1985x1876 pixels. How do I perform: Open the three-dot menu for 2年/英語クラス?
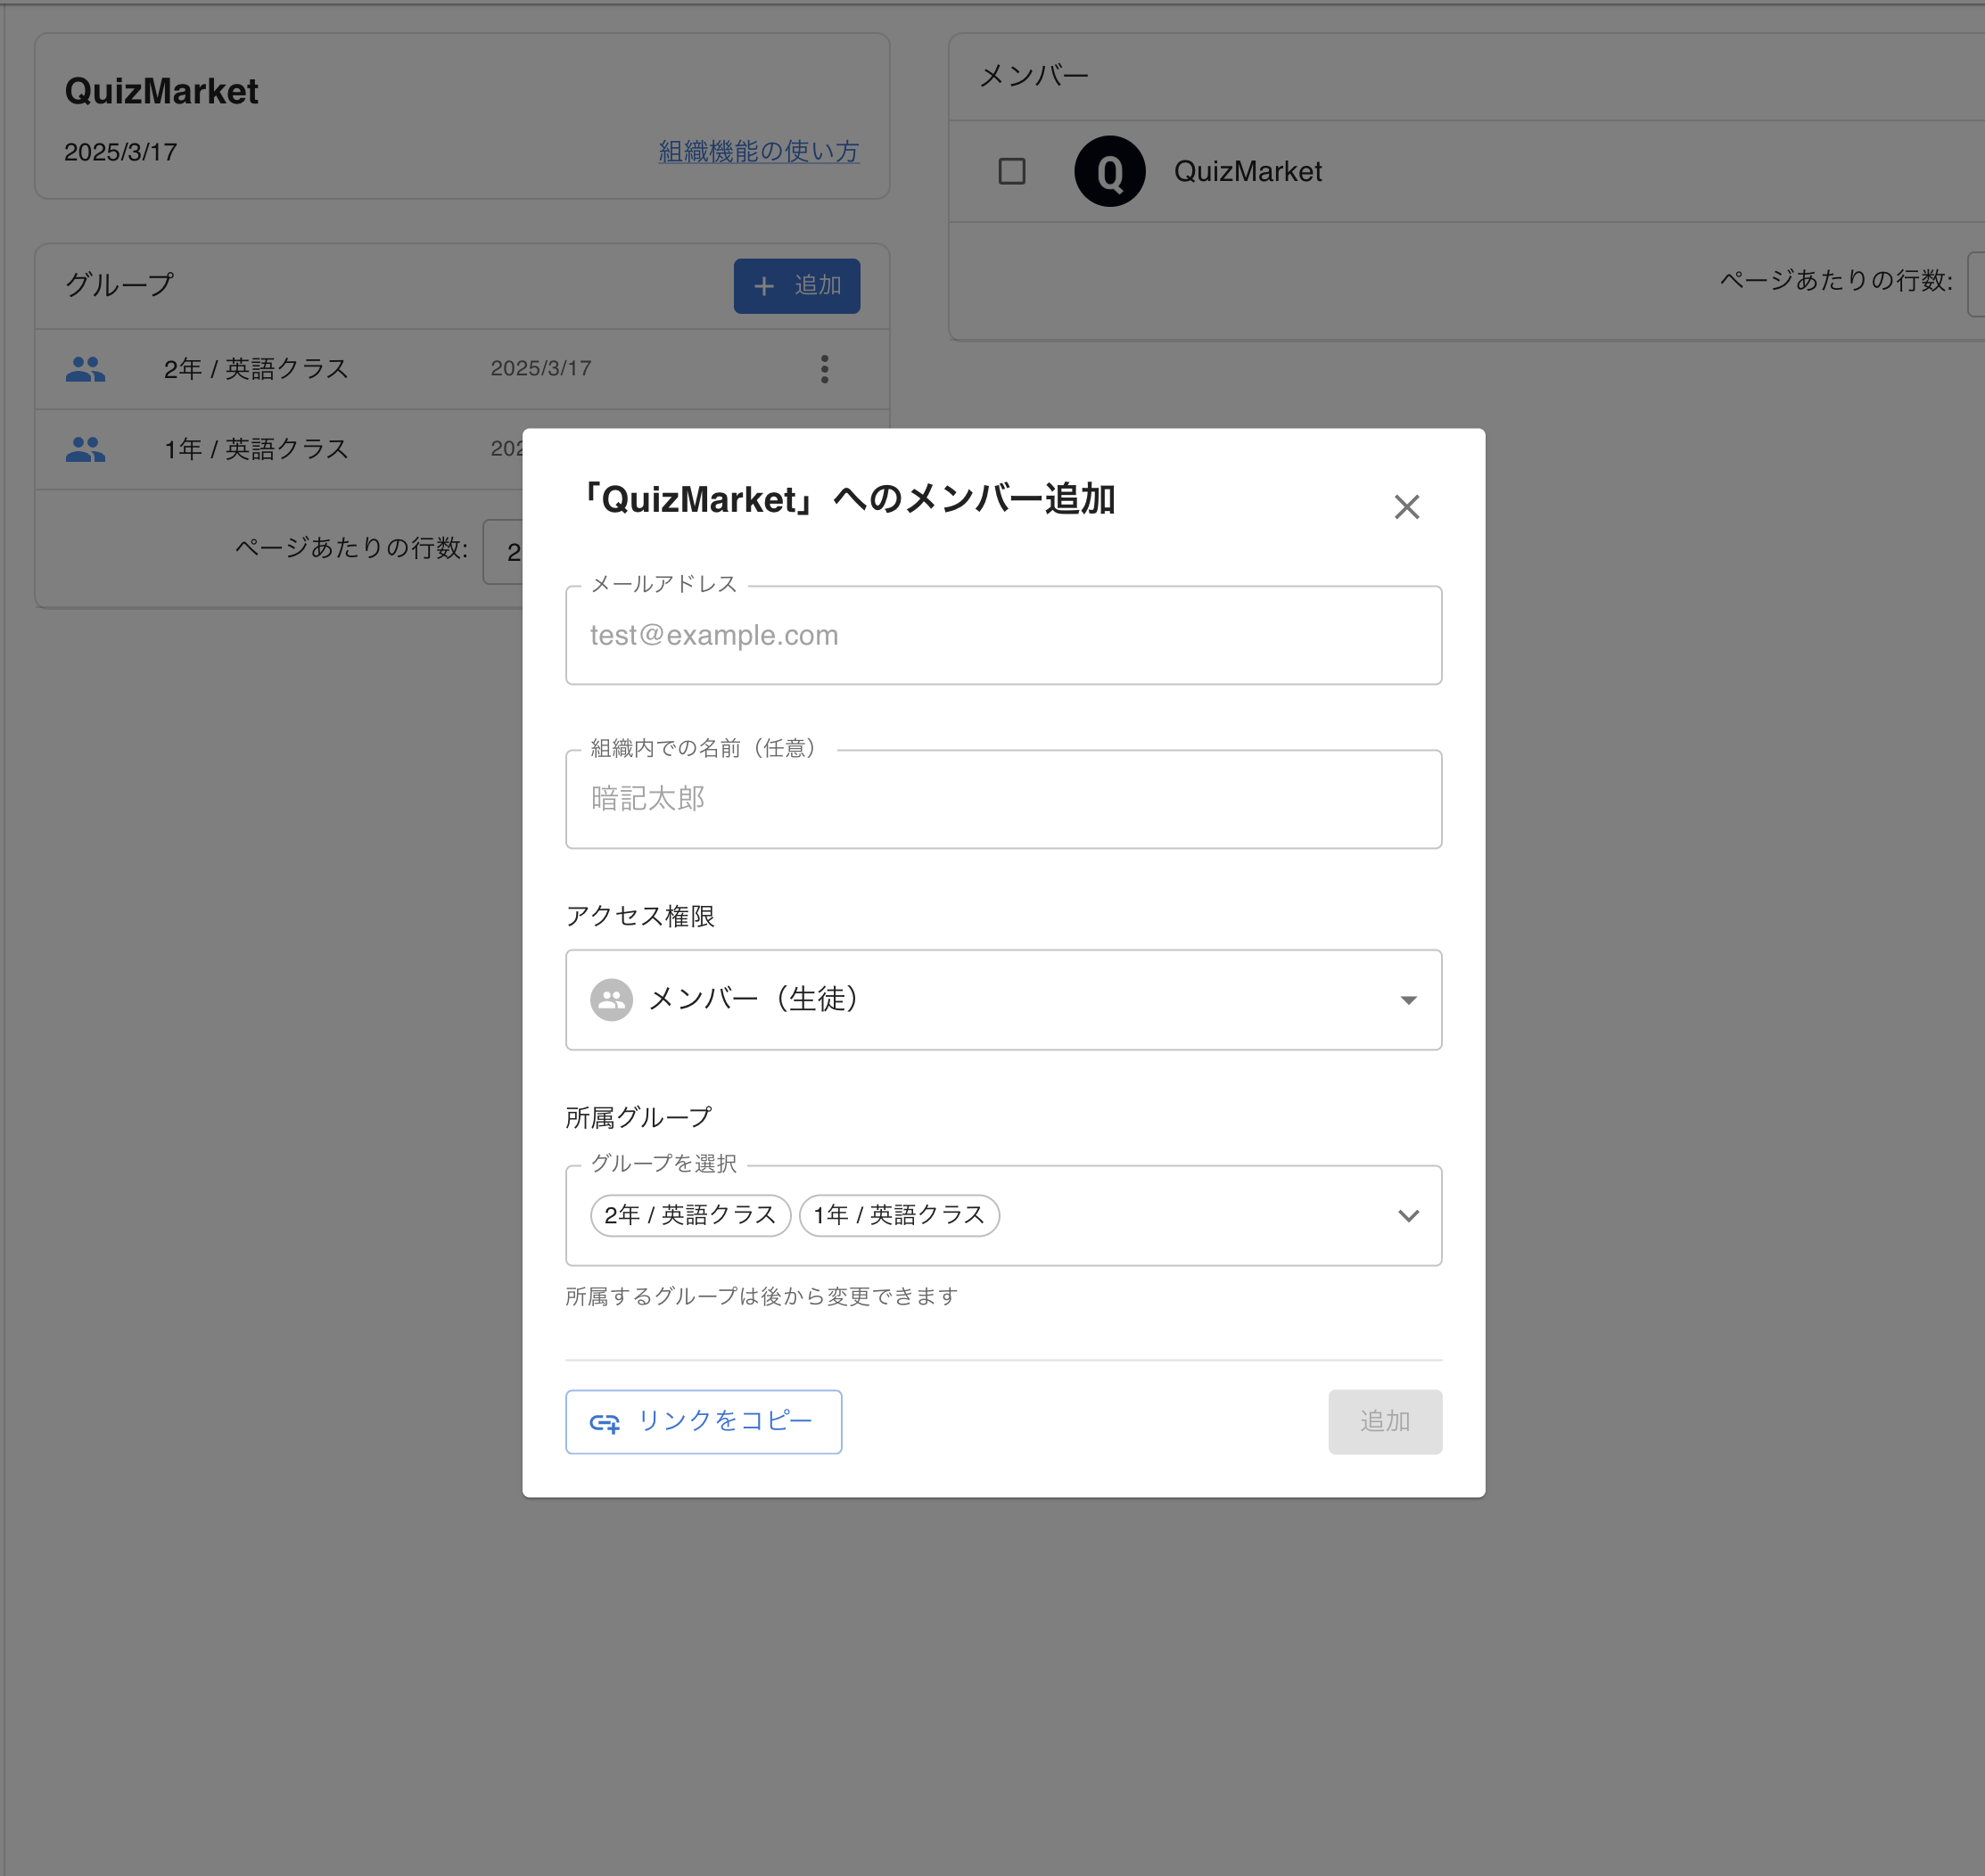coord(825,369)
